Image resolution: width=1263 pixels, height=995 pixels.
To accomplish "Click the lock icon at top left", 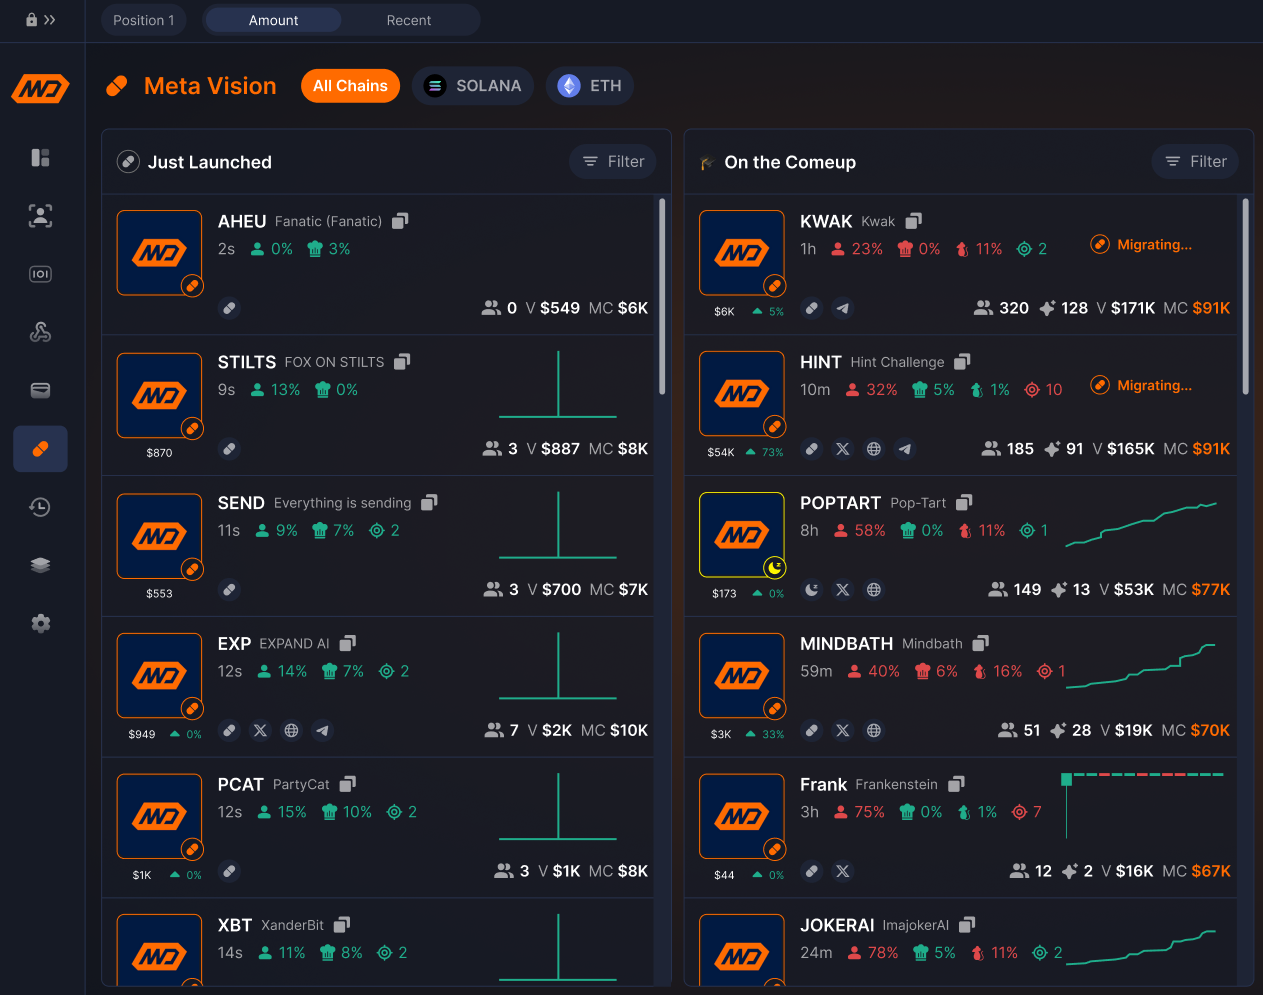I will pos(31,20).
